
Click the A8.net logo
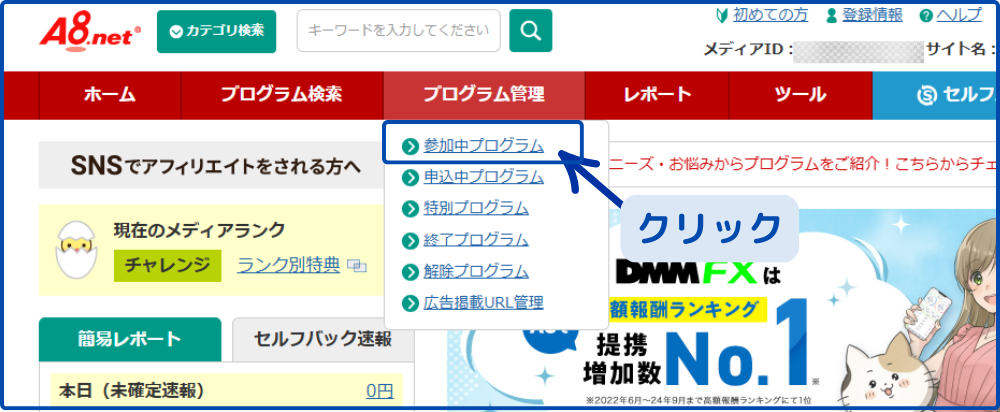[x=90, y=32]
